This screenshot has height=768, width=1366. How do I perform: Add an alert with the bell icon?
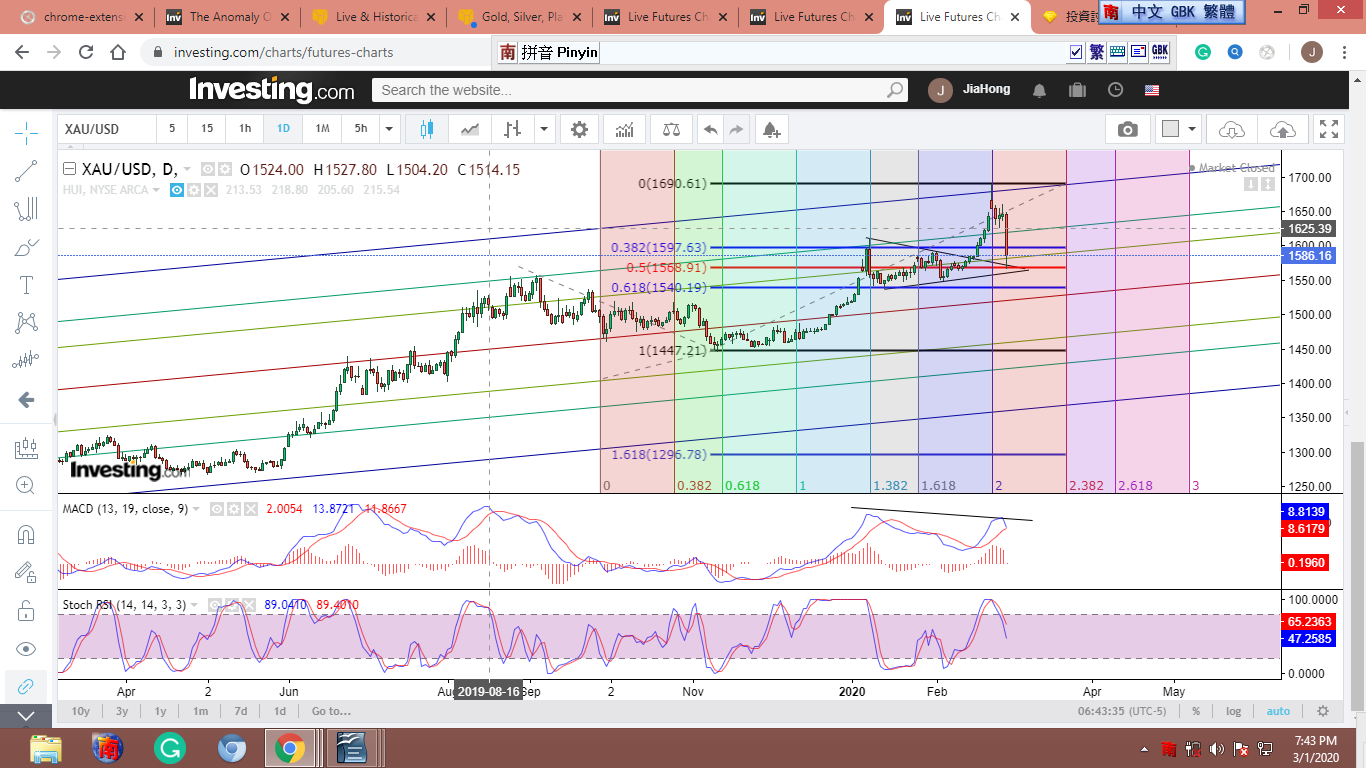(x=770, y=129)
